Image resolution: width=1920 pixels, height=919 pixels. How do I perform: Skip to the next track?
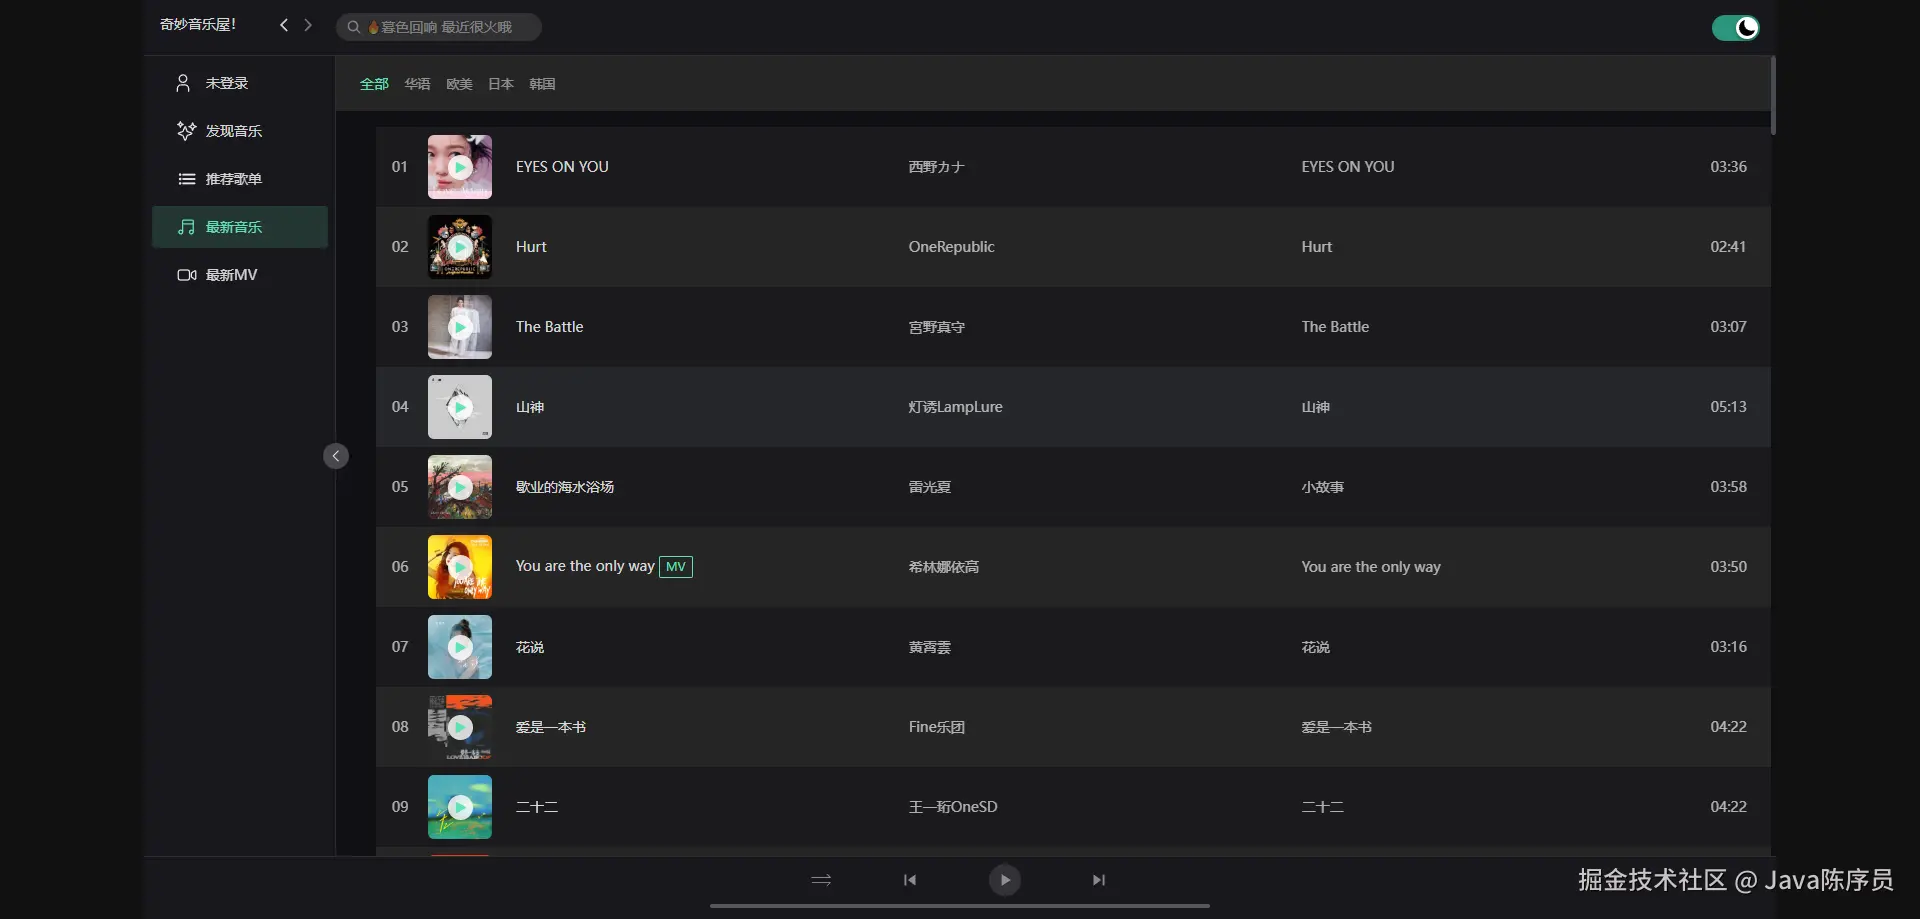1098,880
